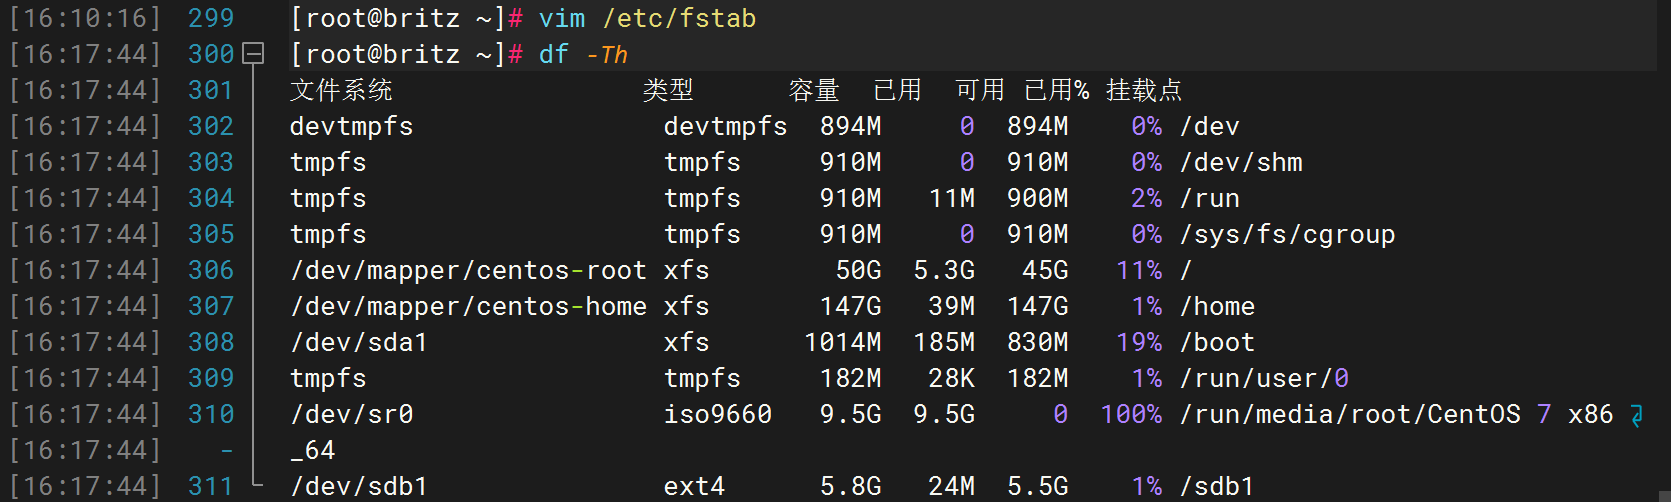Click the 900M available value on /run row
Image resolution: width=1671 pixels, height=502 pixels.
coord(1037,198)
